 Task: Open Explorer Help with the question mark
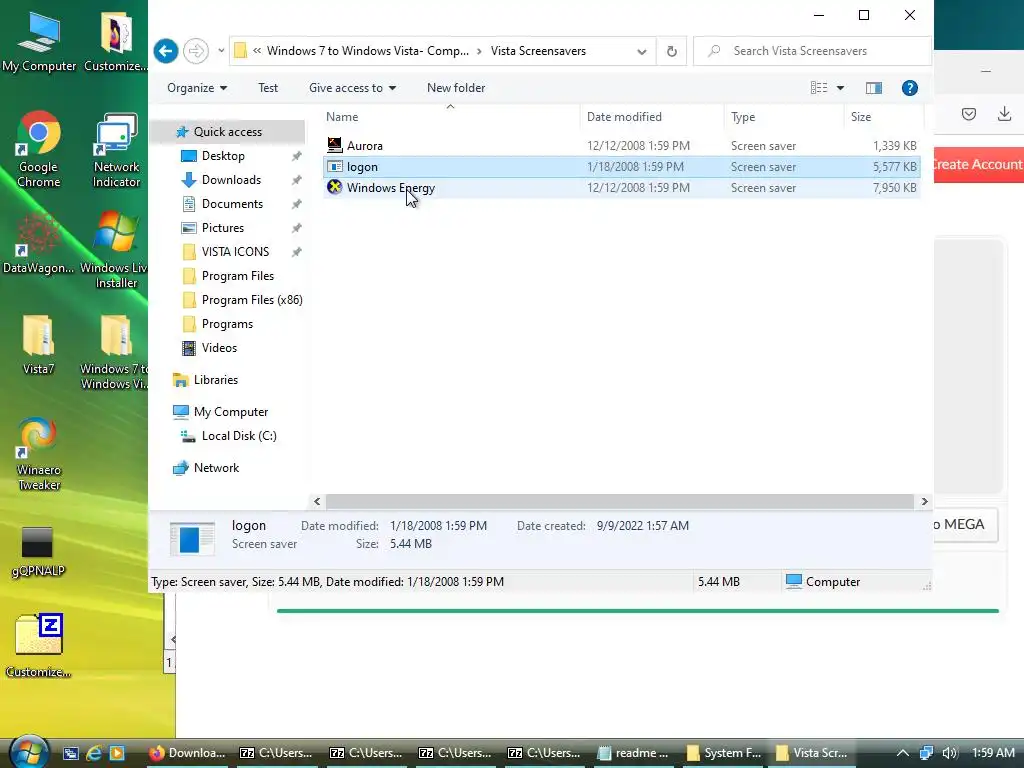pos(910,88)
